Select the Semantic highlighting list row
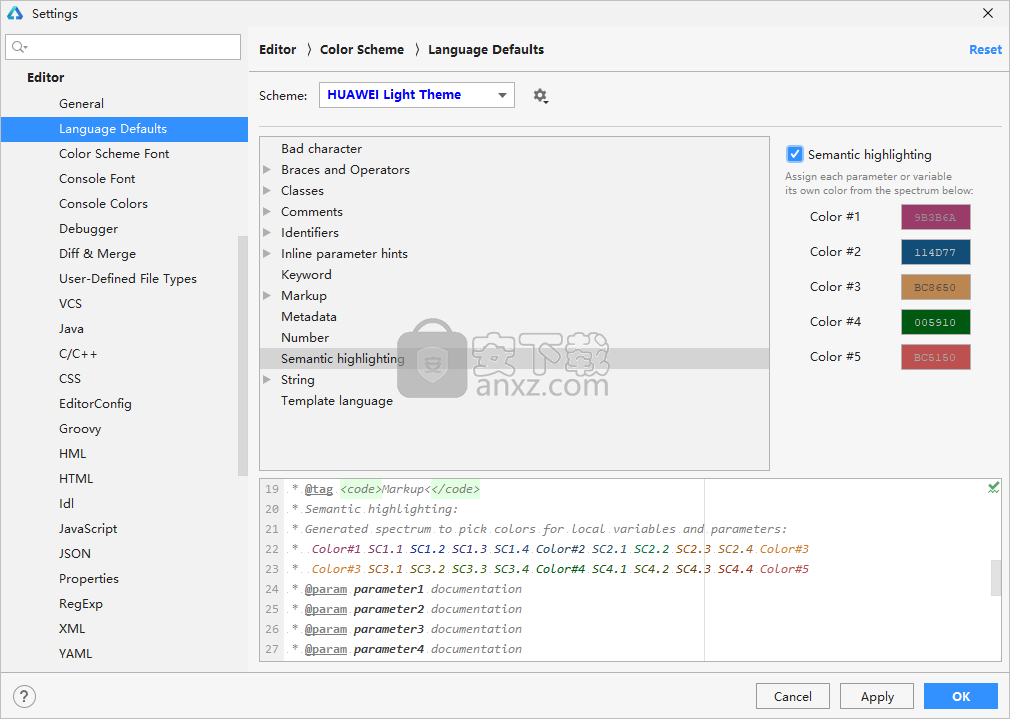This screenshot has width=1010, height=719. click(x=514, y=359)
